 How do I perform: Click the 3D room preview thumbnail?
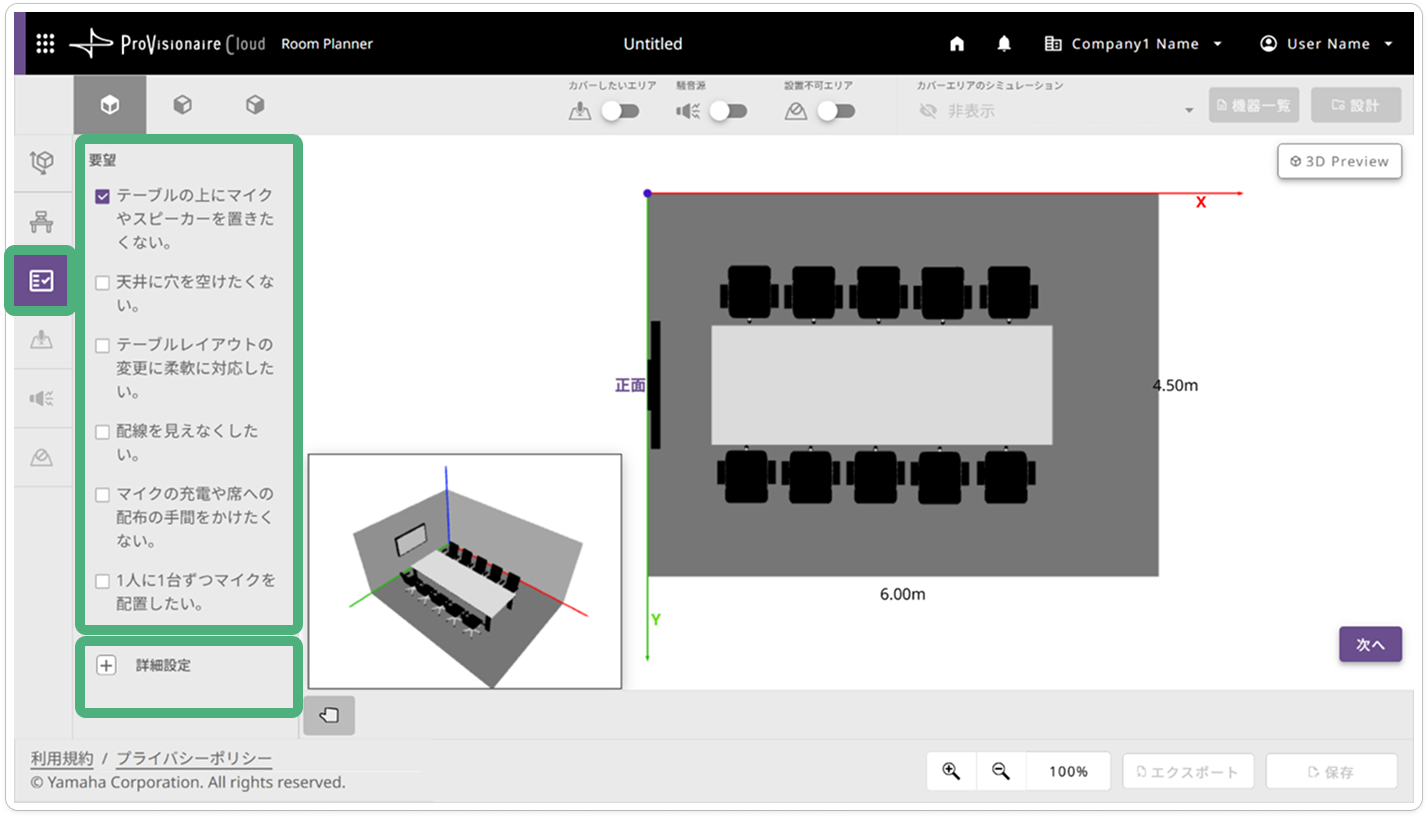click(x=465, y=571)
